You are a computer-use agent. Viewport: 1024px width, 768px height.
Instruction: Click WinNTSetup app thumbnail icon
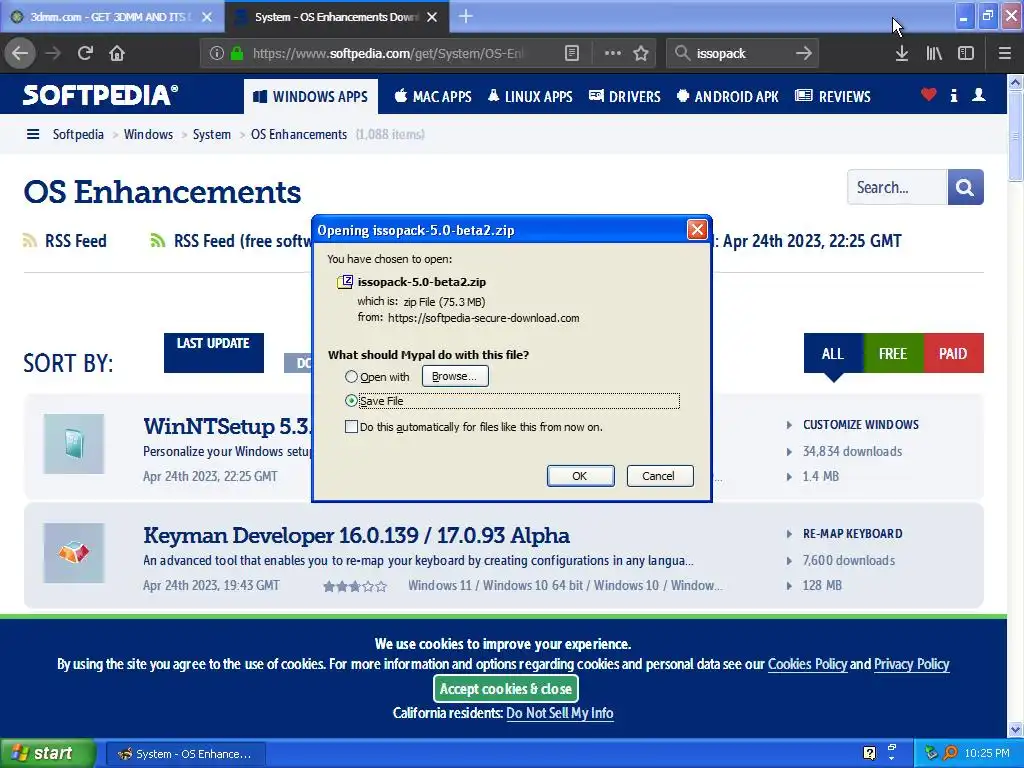(x=74, y=444)
